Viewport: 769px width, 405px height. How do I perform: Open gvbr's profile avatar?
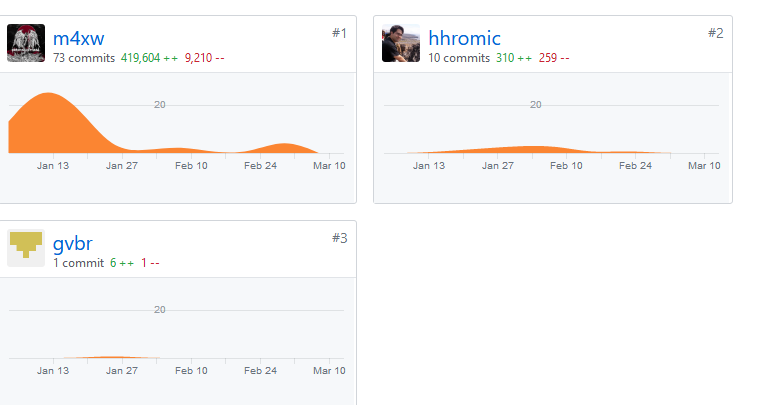click(26, 248)
